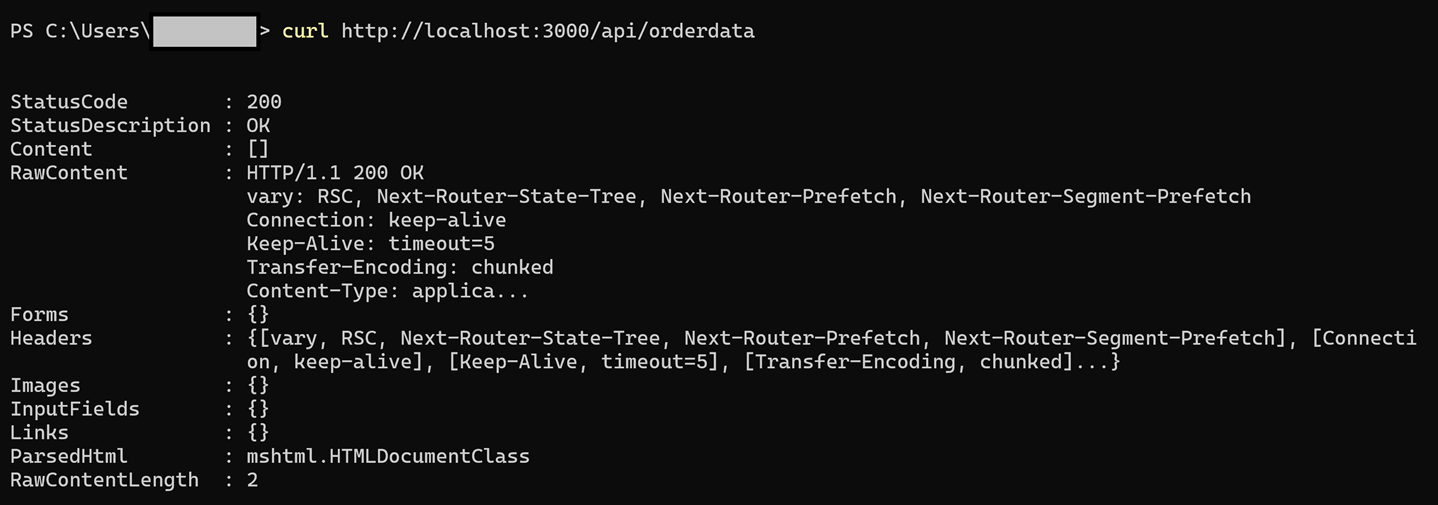This screenshot has width=1438, height=505.
Task: Click the Forms label
Action: pyautogui.click(x=40, y=315)
